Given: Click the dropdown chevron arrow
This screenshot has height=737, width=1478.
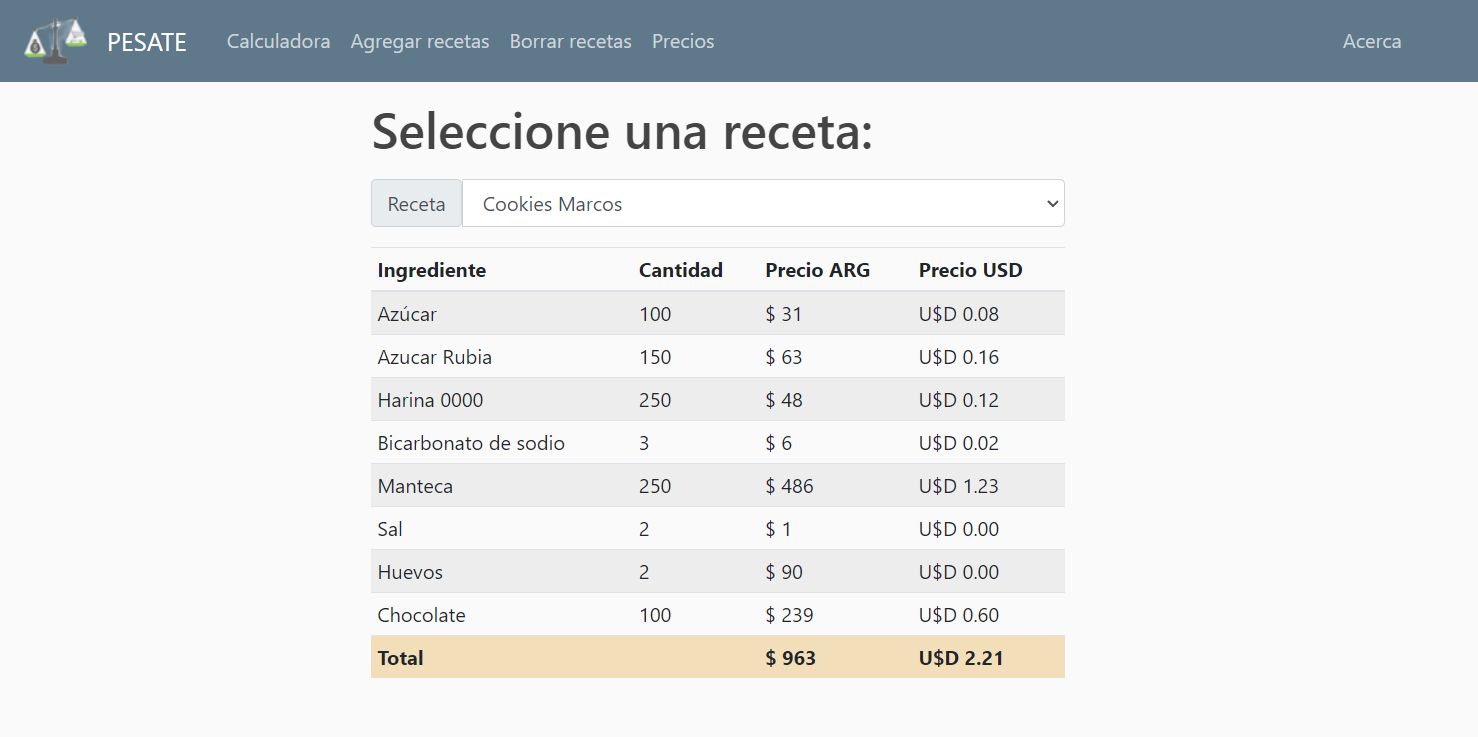Looking at the screenshot, I should (x=1051, y=203).
